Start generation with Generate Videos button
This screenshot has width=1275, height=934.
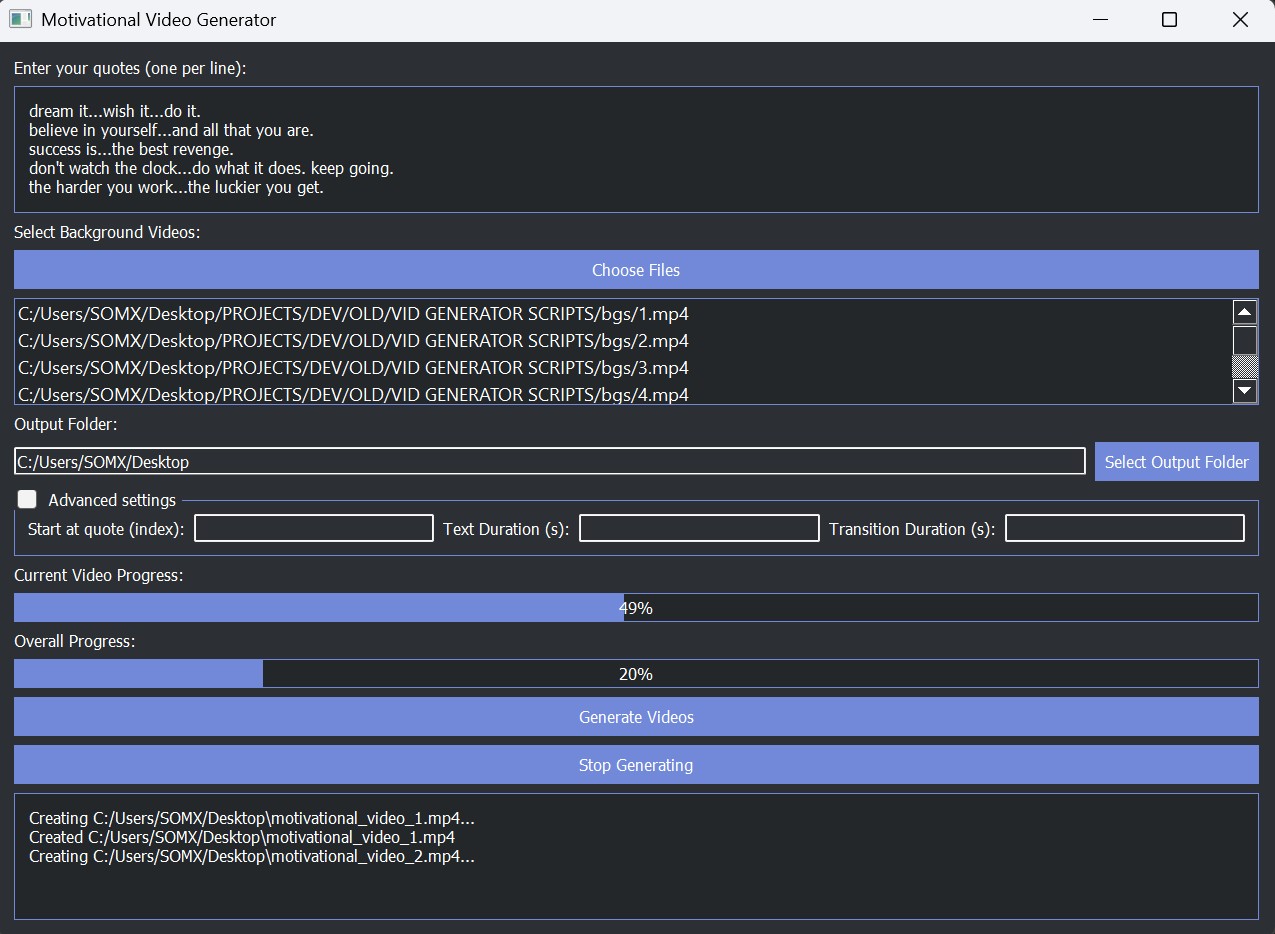click(636, 717)
